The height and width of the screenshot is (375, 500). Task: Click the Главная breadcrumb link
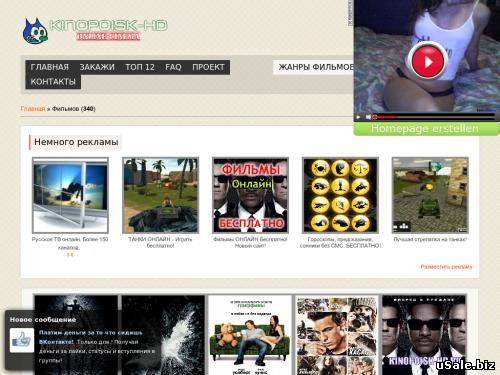click(x=33, y=109)
